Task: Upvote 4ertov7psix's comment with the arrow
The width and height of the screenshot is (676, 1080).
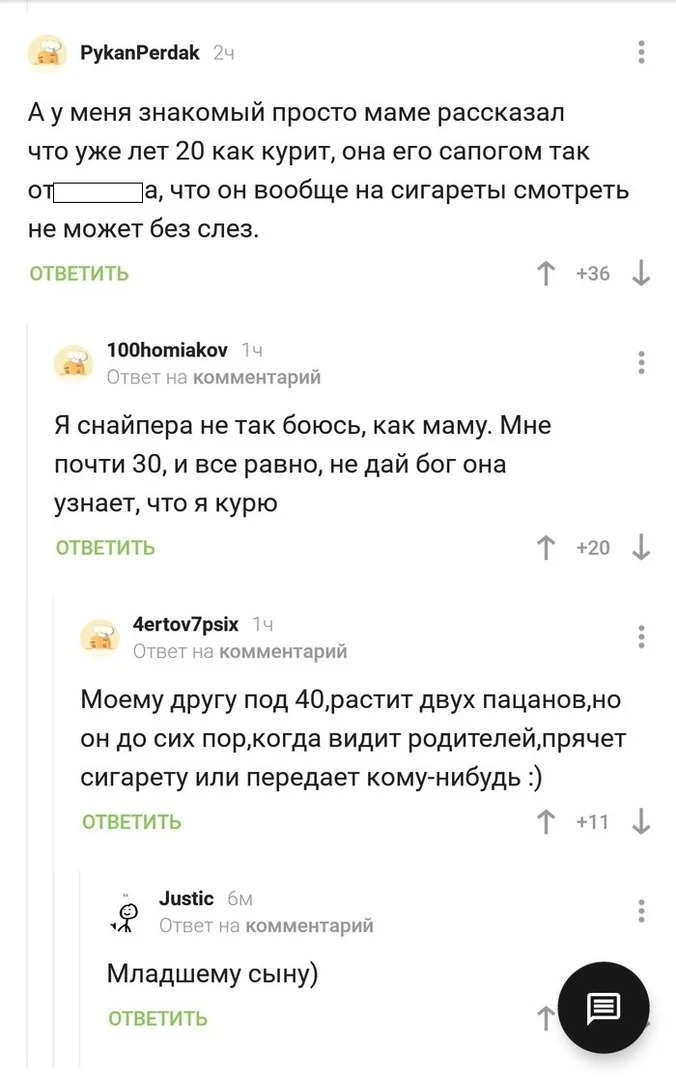Action: click(546, 821)
